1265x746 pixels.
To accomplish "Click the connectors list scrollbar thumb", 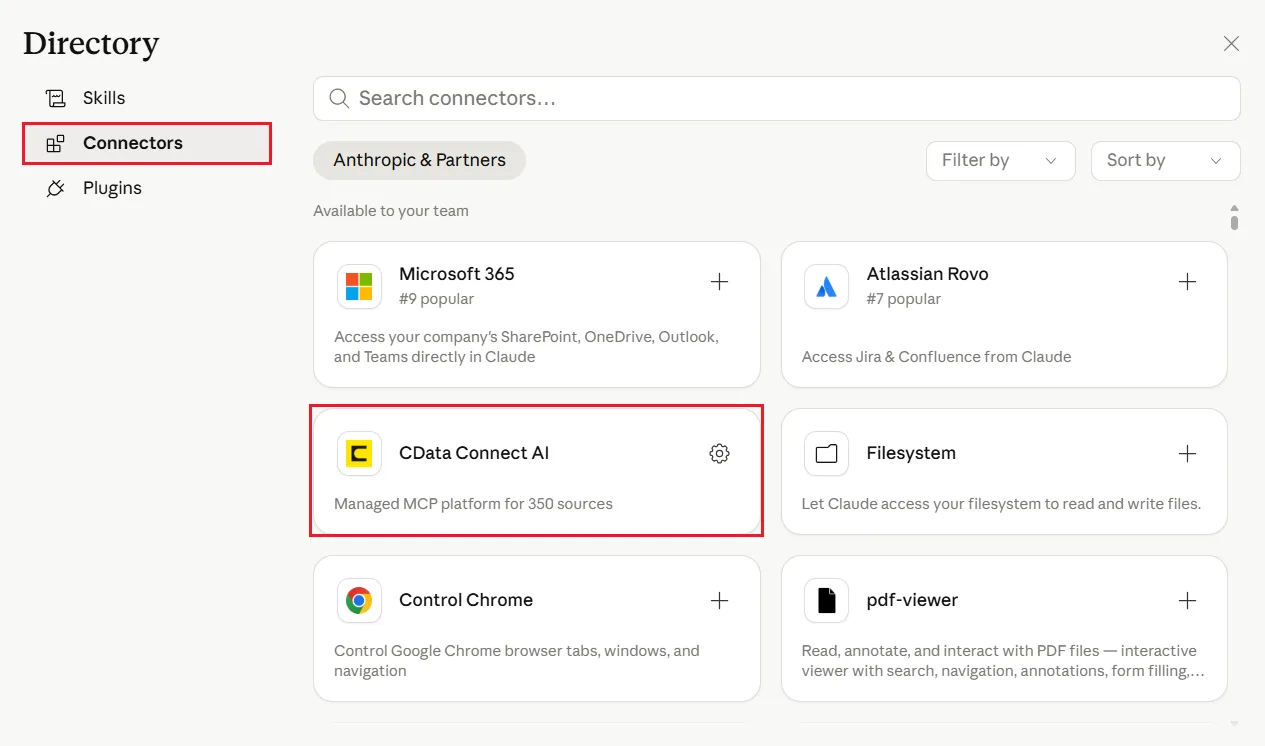I will pos(1235,222).
